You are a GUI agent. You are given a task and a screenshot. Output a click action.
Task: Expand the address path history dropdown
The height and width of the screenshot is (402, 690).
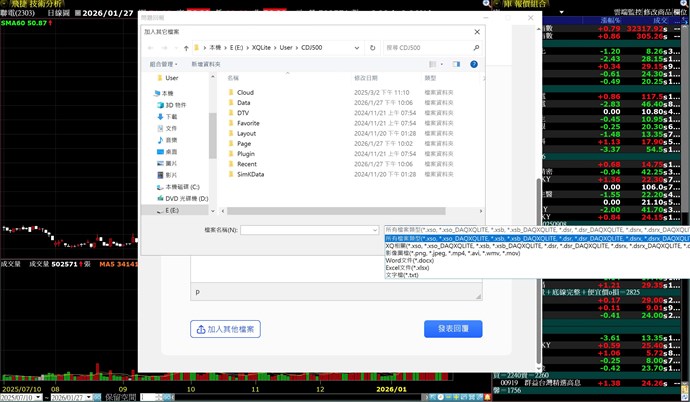tap(356, 48)
